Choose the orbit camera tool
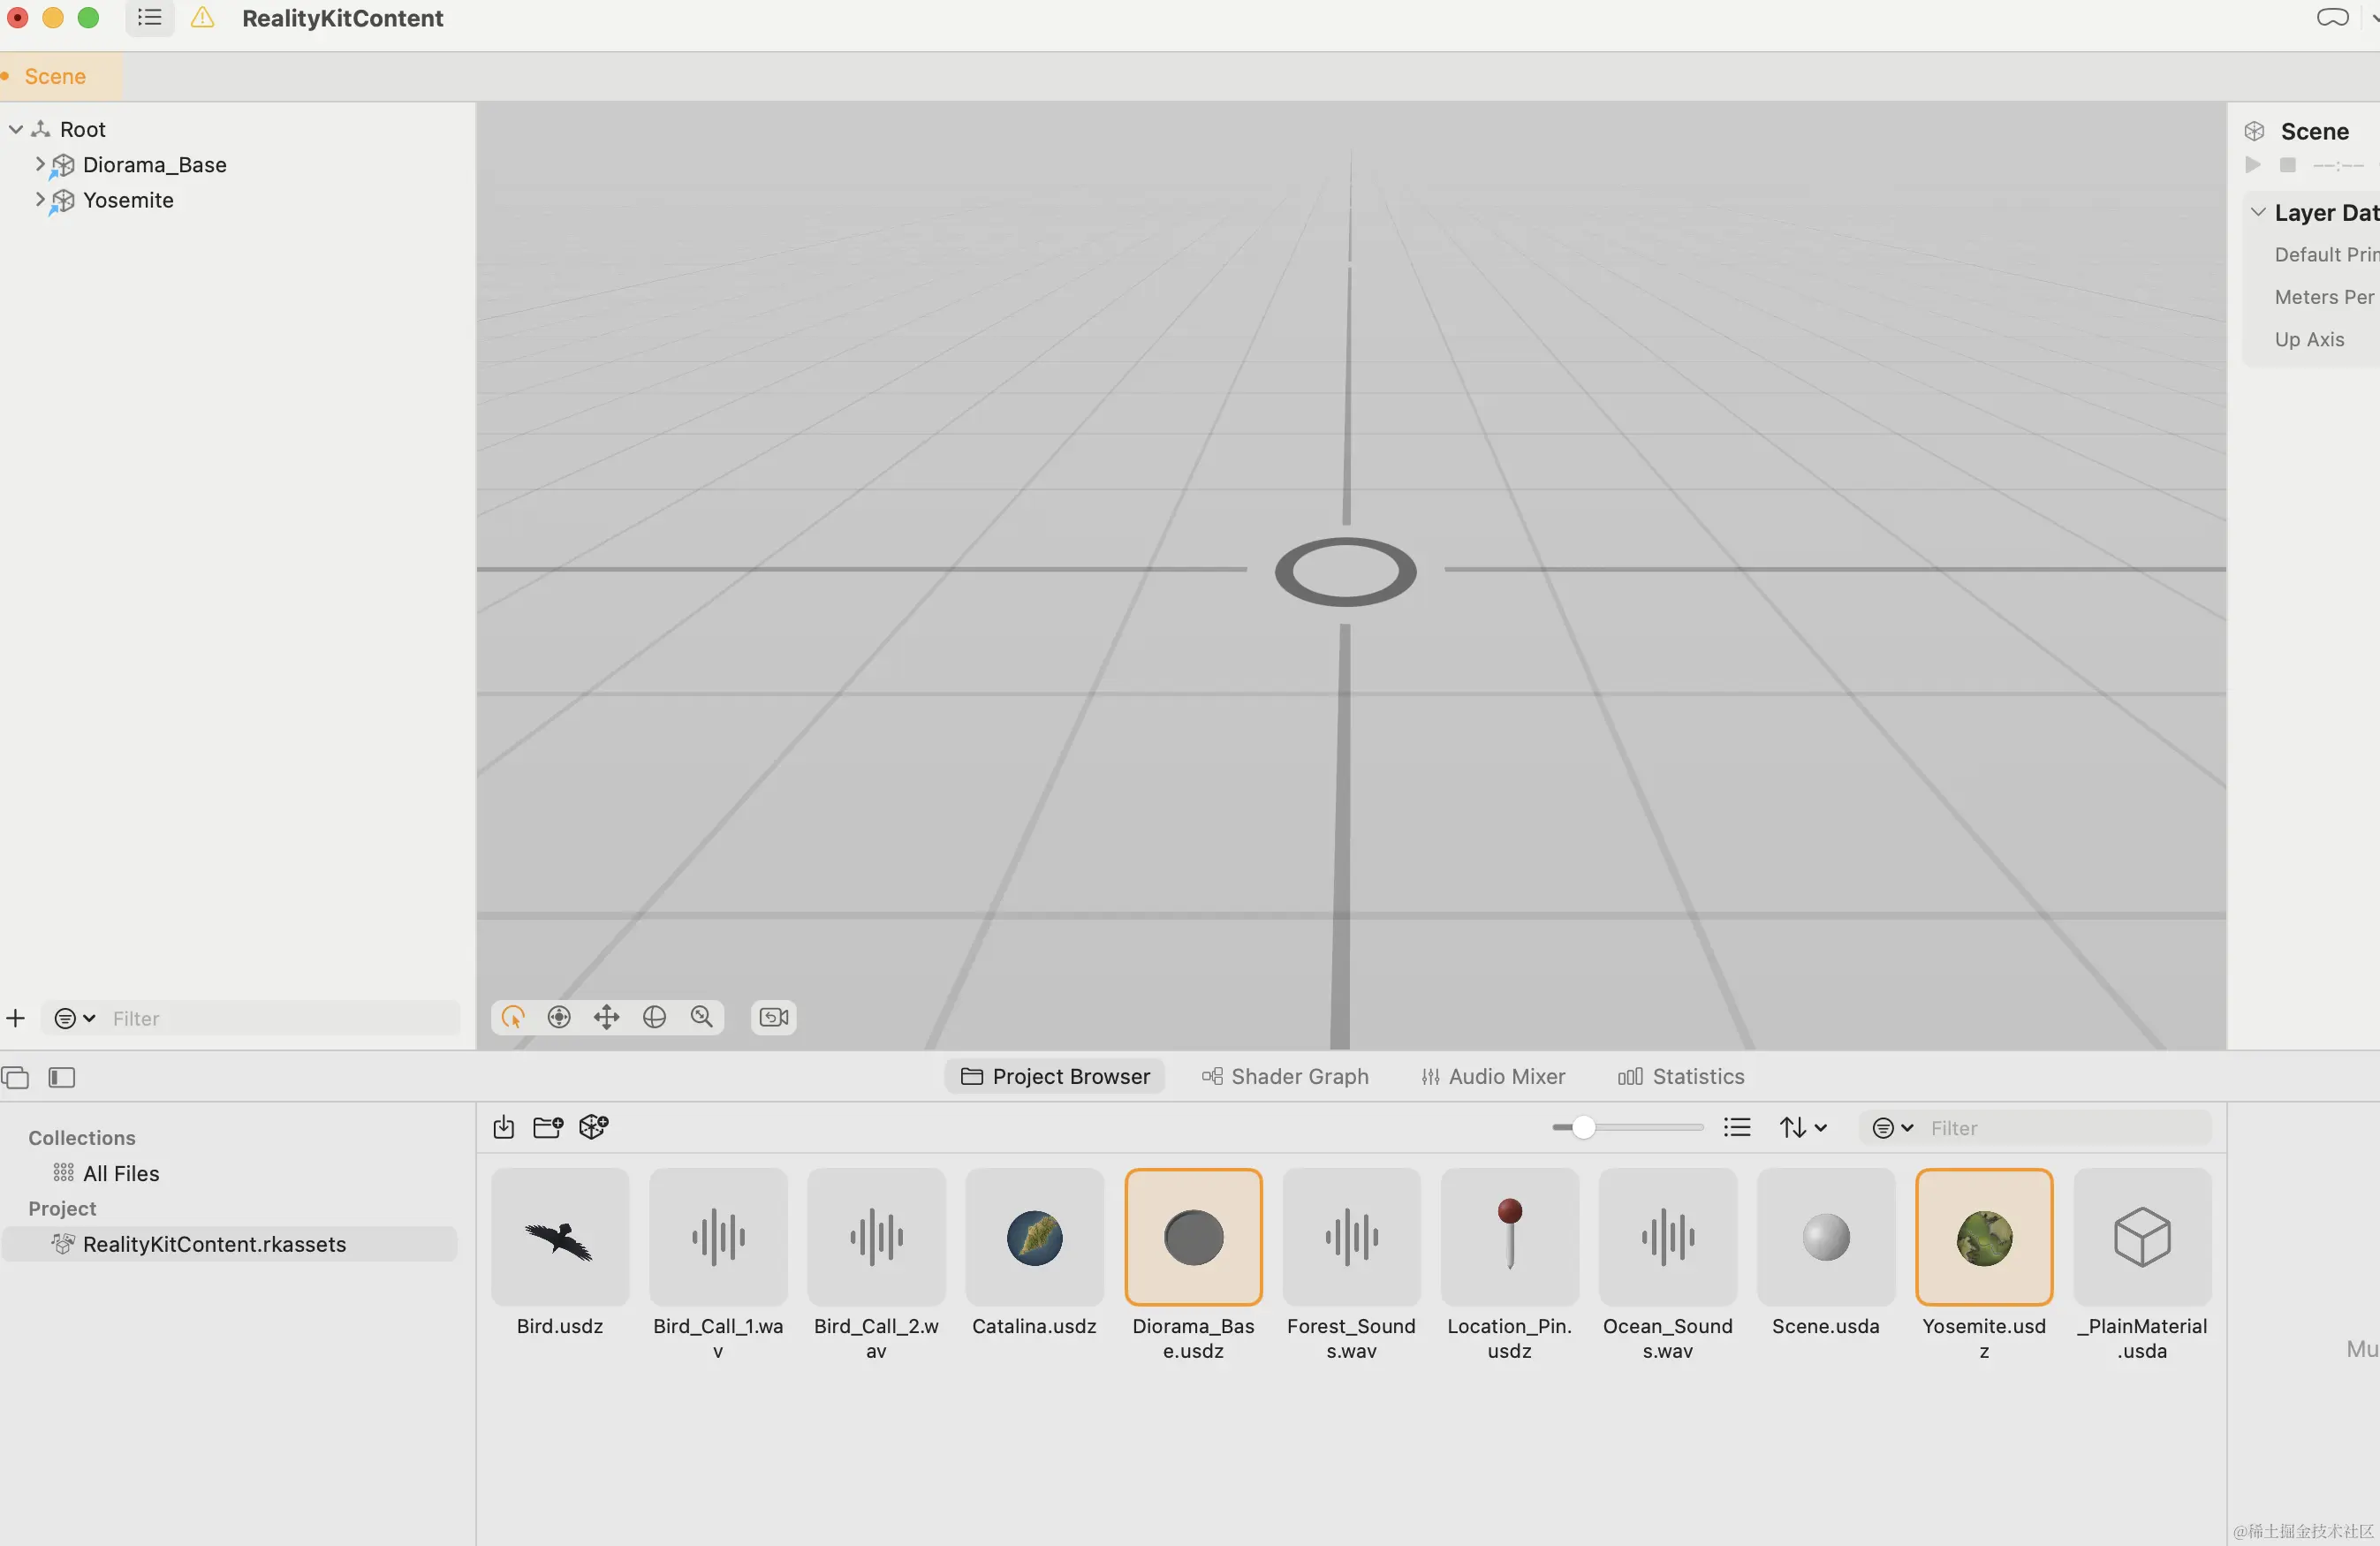Image resolution: width=2380 pixels, height=1546 pixels. [559, 1017]
